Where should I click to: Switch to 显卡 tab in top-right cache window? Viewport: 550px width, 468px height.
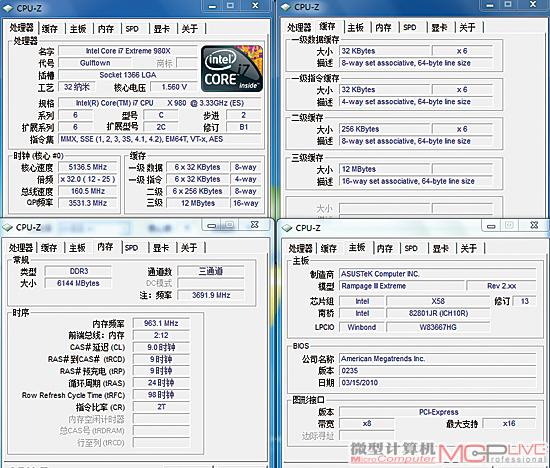(x=439, y=27)
